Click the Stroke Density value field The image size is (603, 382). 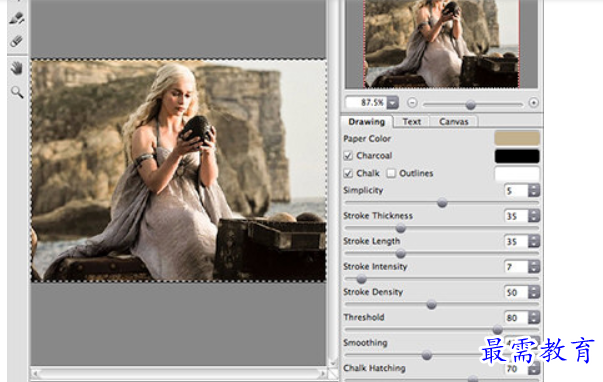coord(516,292)
